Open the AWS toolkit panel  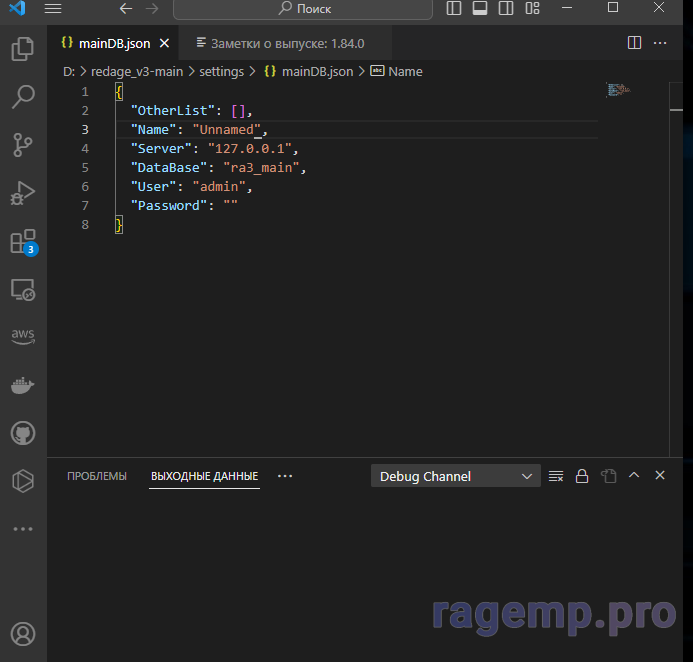click(22, 337)
